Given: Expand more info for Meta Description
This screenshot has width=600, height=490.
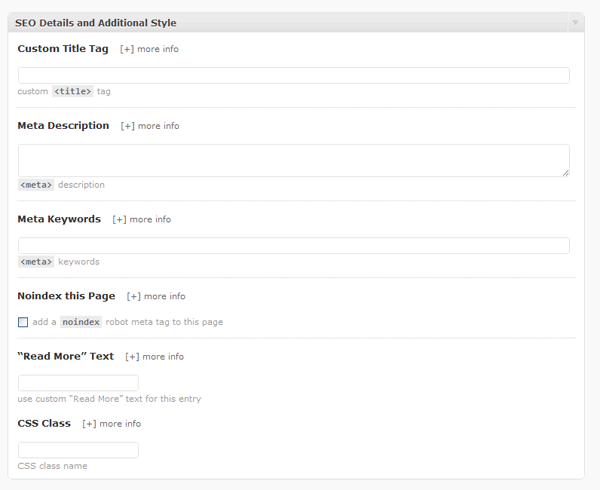Looking at the screenshot, I should (x=150, y=126).
